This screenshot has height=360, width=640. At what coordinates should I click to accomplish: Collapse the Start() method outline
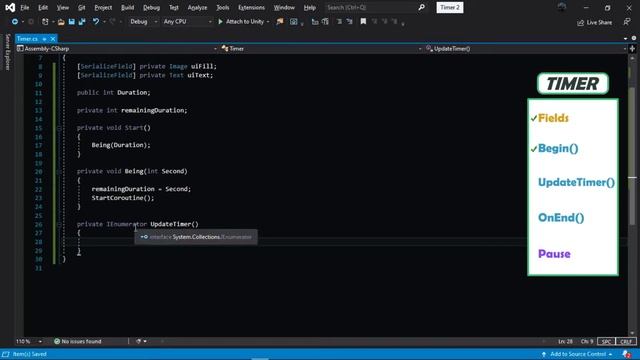point(59,128)
